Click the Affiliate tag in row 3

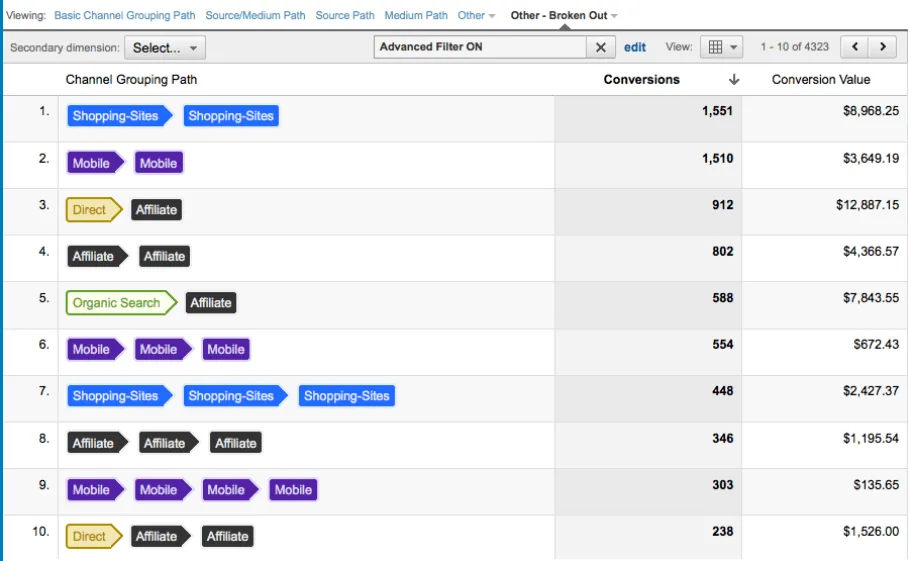coord(156,209)
